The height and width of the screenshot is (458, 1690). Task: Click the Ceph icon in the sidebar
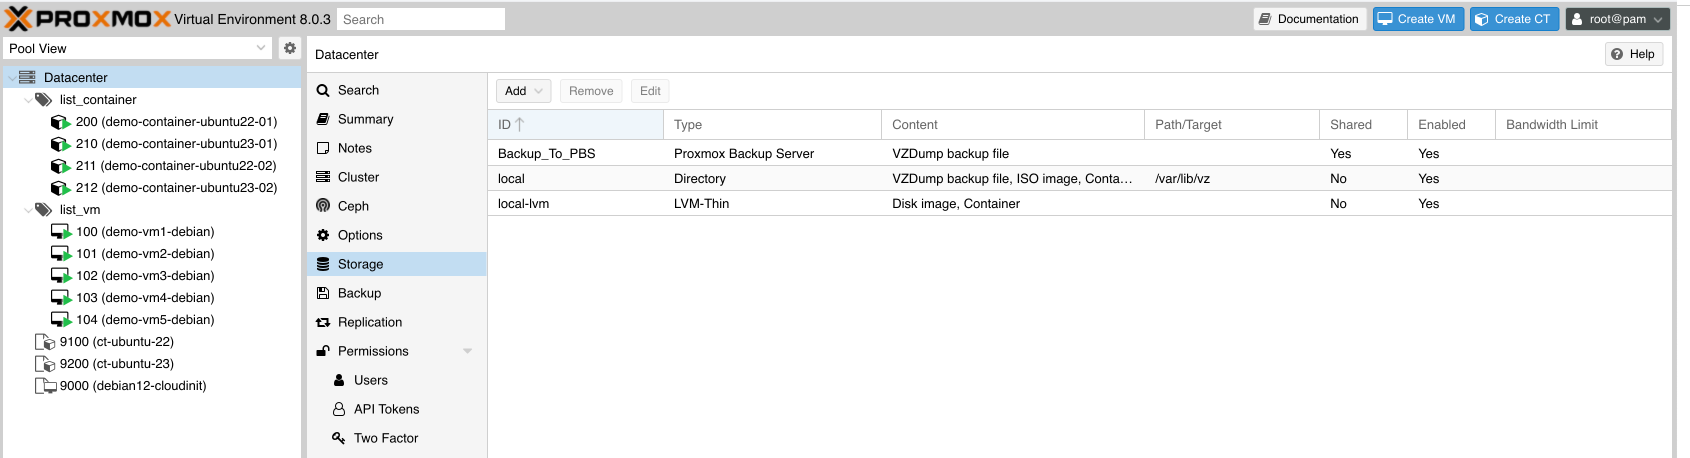pos(323,206)
